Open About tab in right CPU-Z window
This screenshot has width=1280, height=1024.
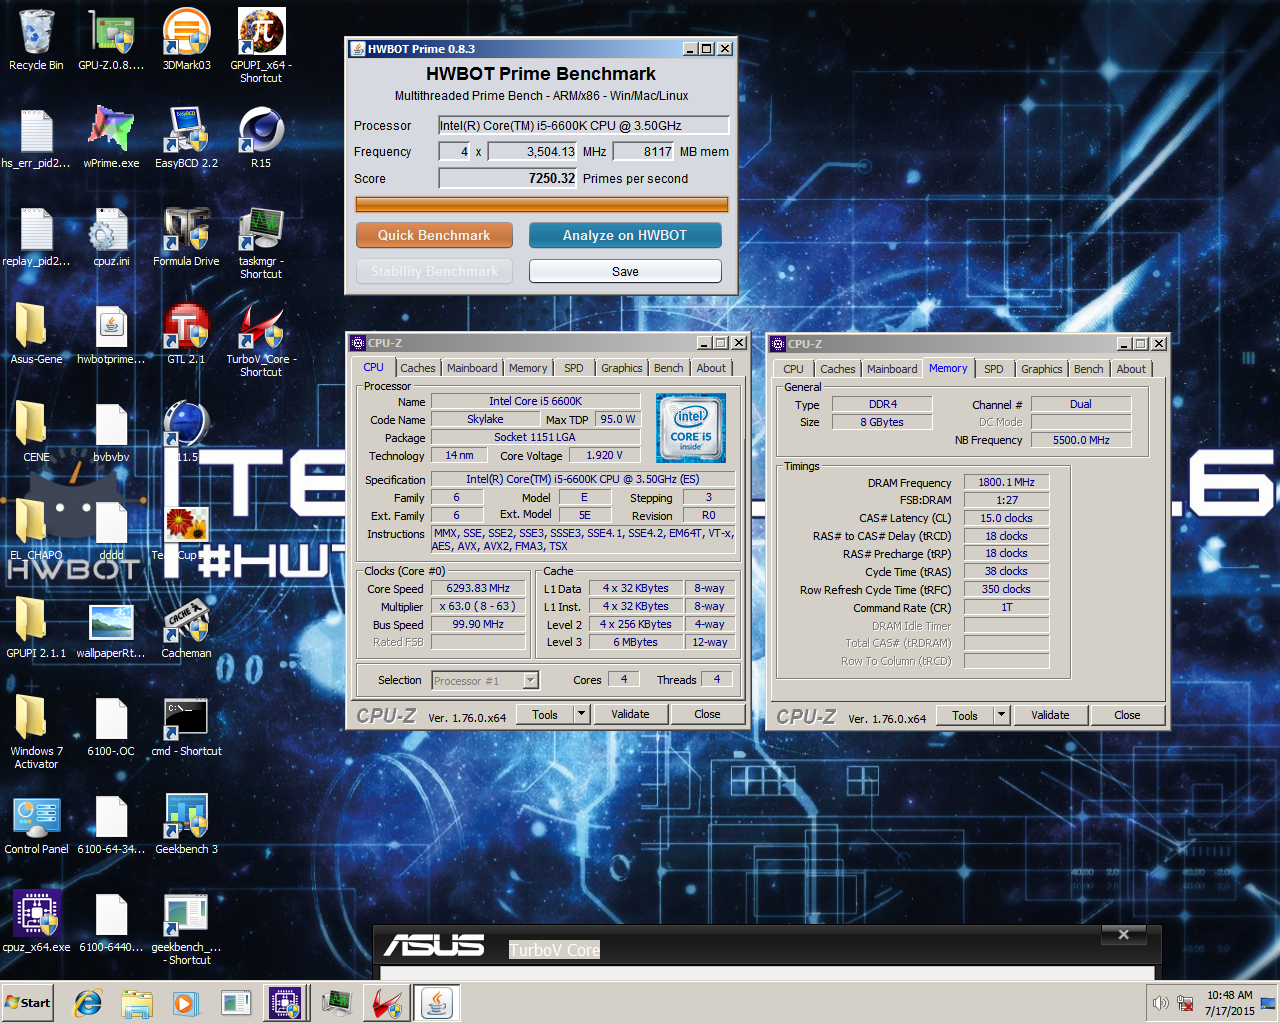(x=1131, y=369)
